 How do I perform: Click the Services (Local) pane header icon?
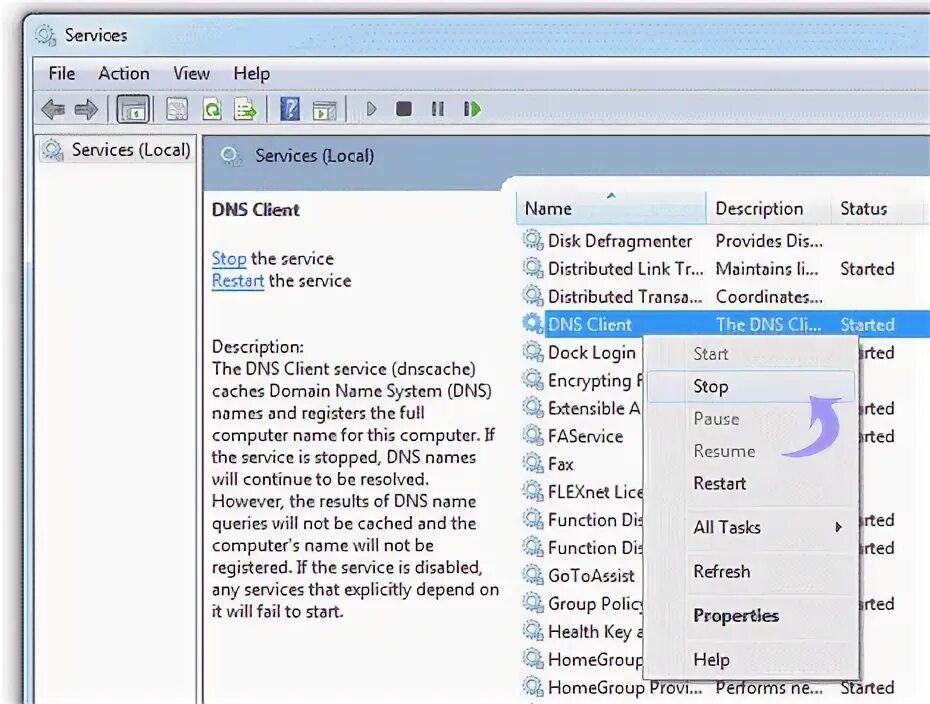231,156
